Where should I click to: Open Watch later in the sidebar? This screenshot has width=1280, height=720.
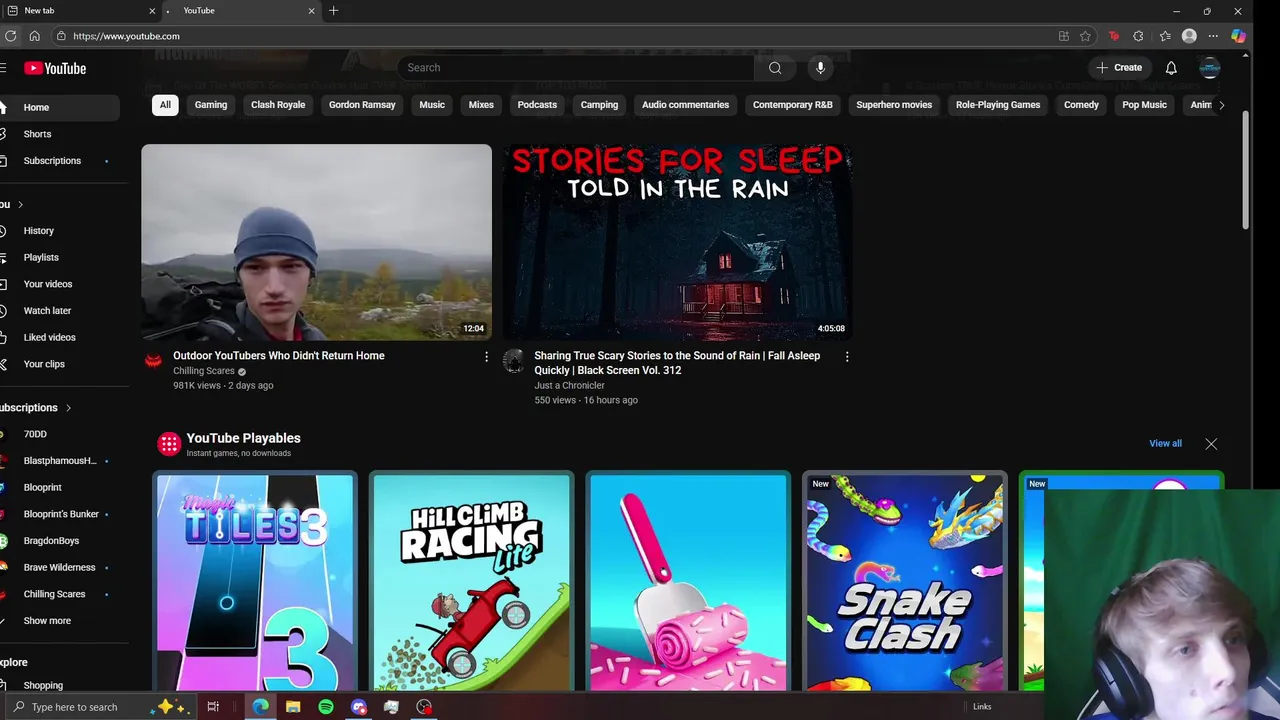click(x=47, y=311)
